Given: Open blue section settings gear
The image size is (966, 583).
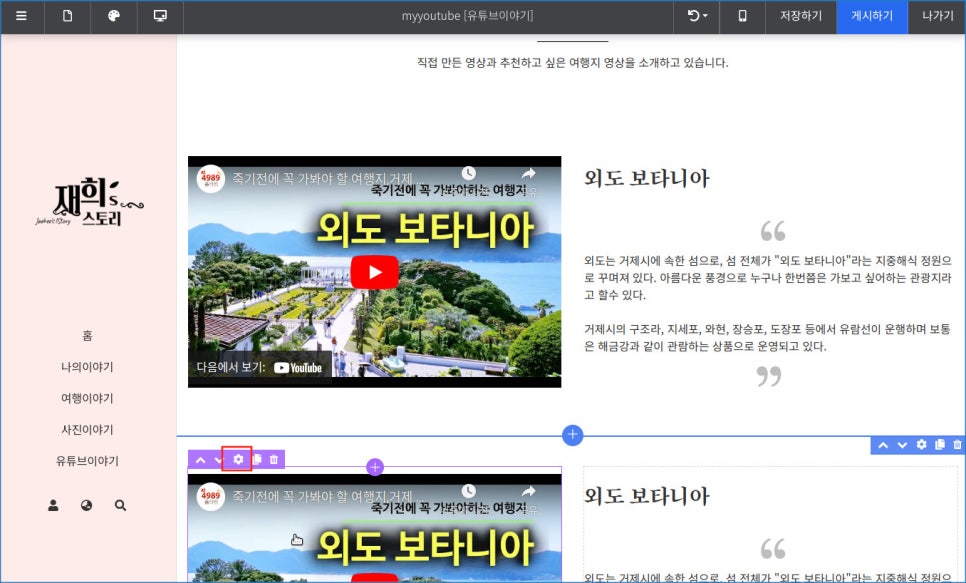Looking at the screenshot, I should [x=921, y=444].
